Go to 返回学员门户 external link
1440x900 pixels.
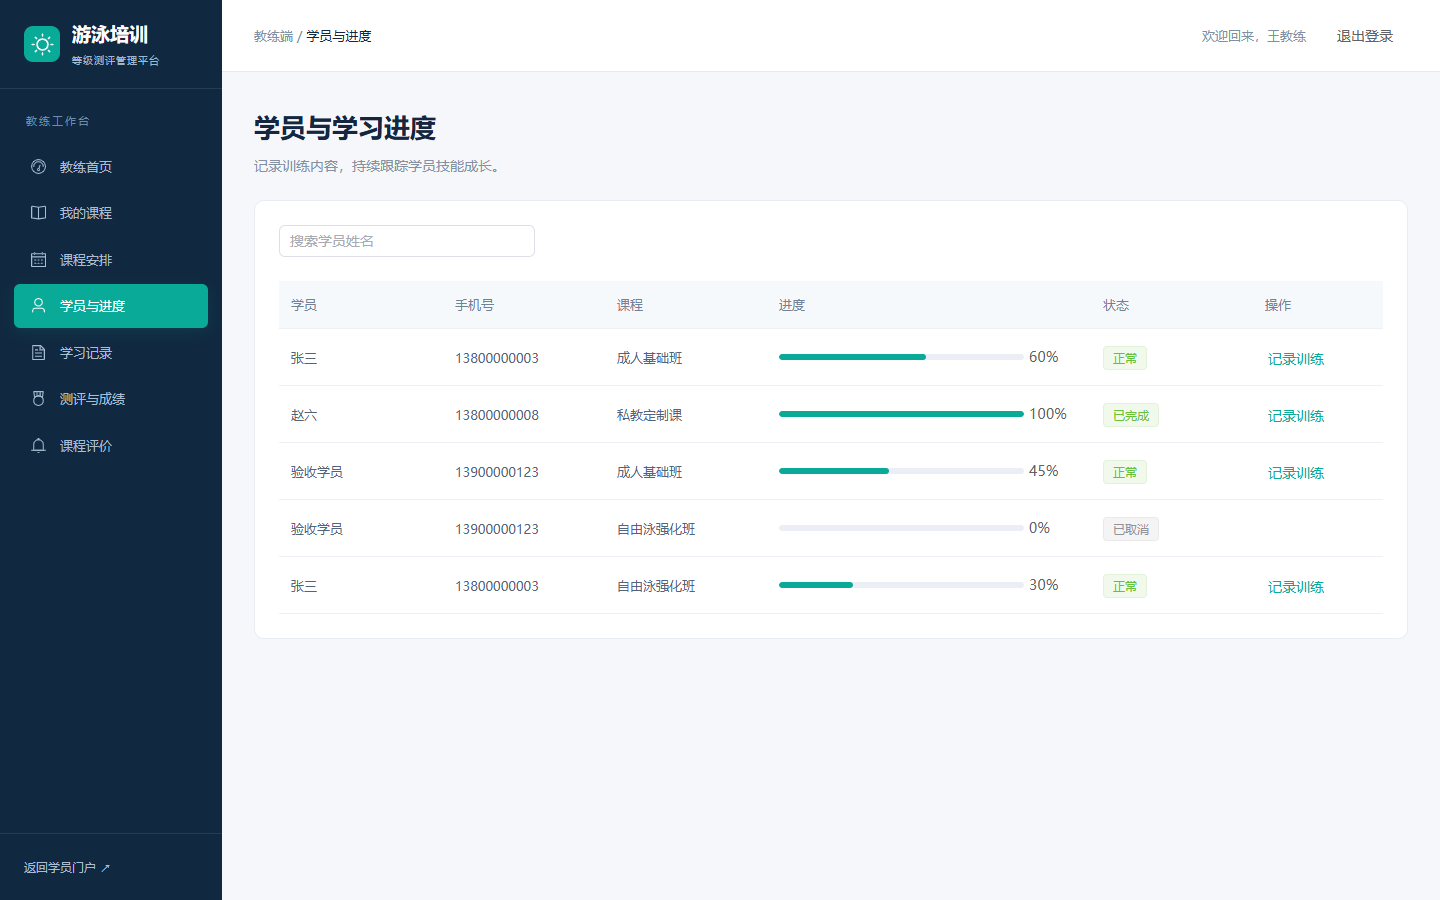[67, 868]
